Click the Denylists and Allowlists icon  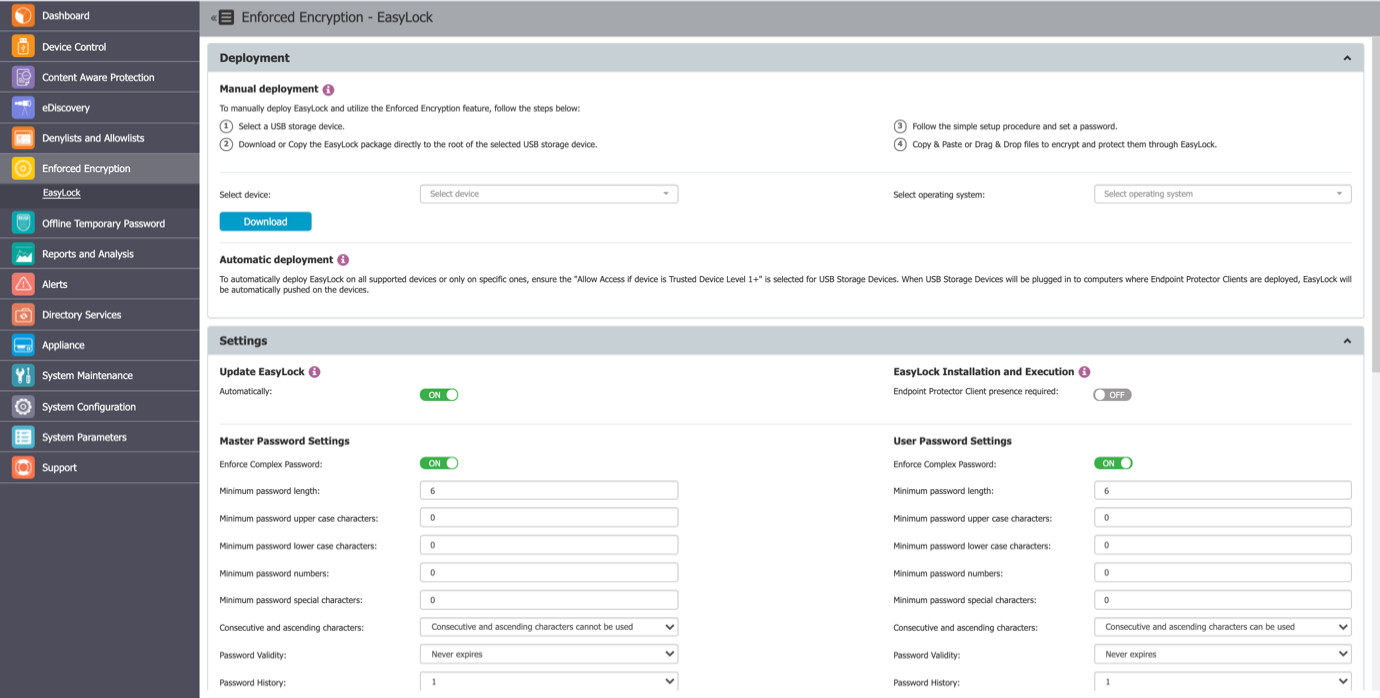coord(23,138)
